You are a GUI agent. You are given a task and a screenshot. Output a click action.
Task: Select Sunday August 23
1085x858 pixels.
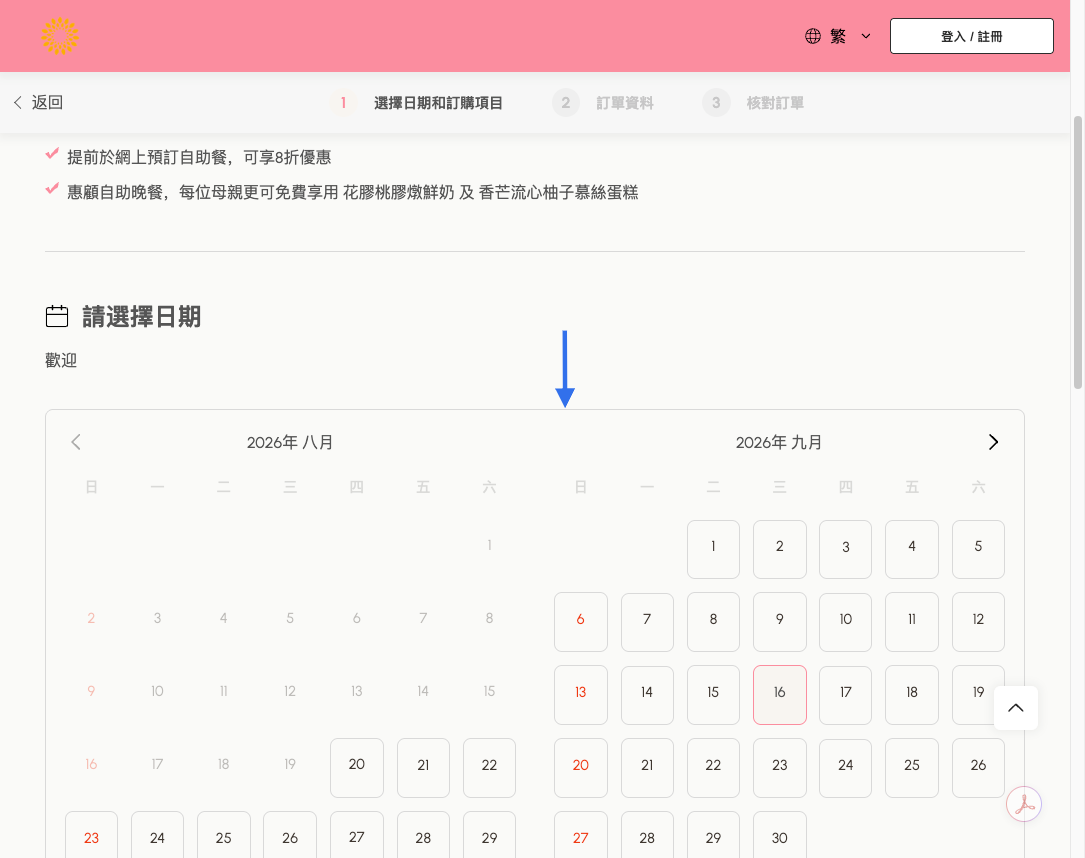click(x=91, y=835)
